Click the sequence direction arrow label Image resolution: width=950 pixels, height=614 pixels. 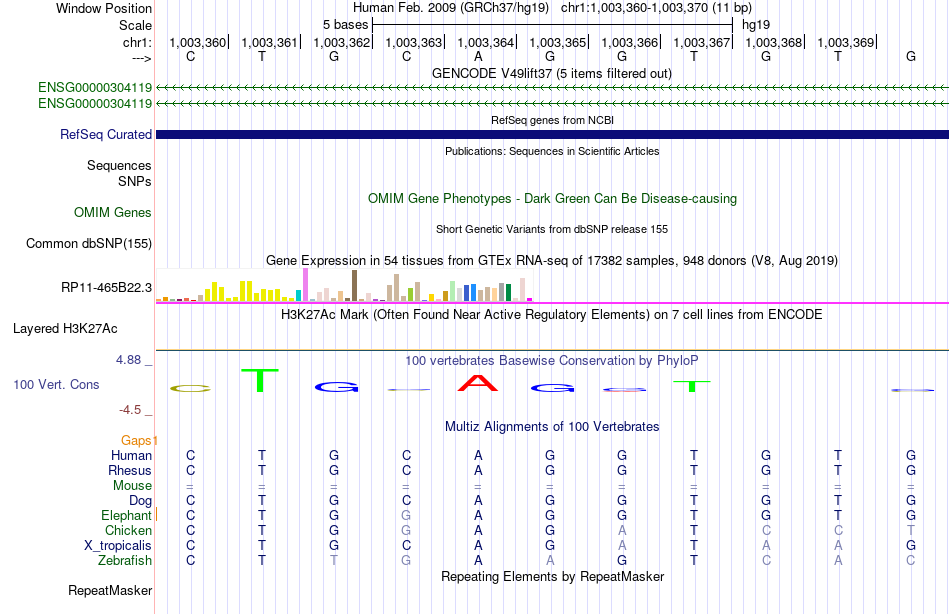pyautogui.click(x=142, y=58)
